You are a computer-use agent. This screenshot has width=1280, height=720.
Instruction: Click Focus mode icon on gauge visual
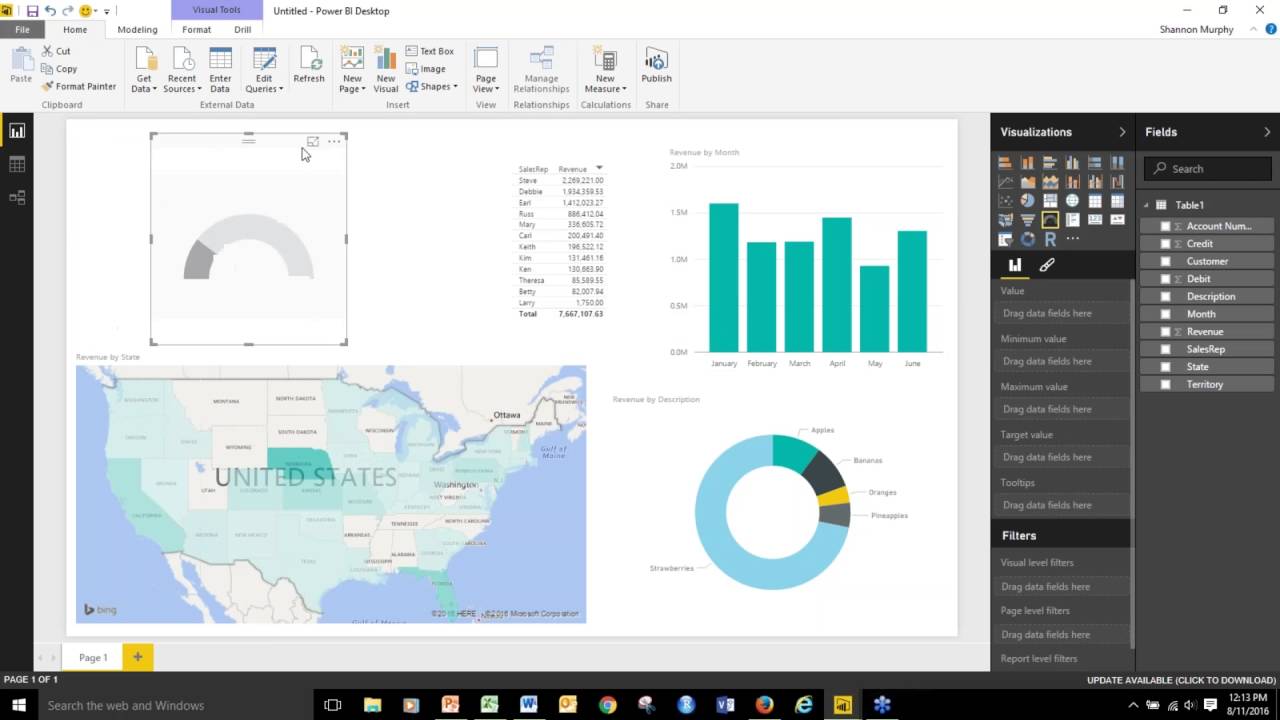pos(313,142)
